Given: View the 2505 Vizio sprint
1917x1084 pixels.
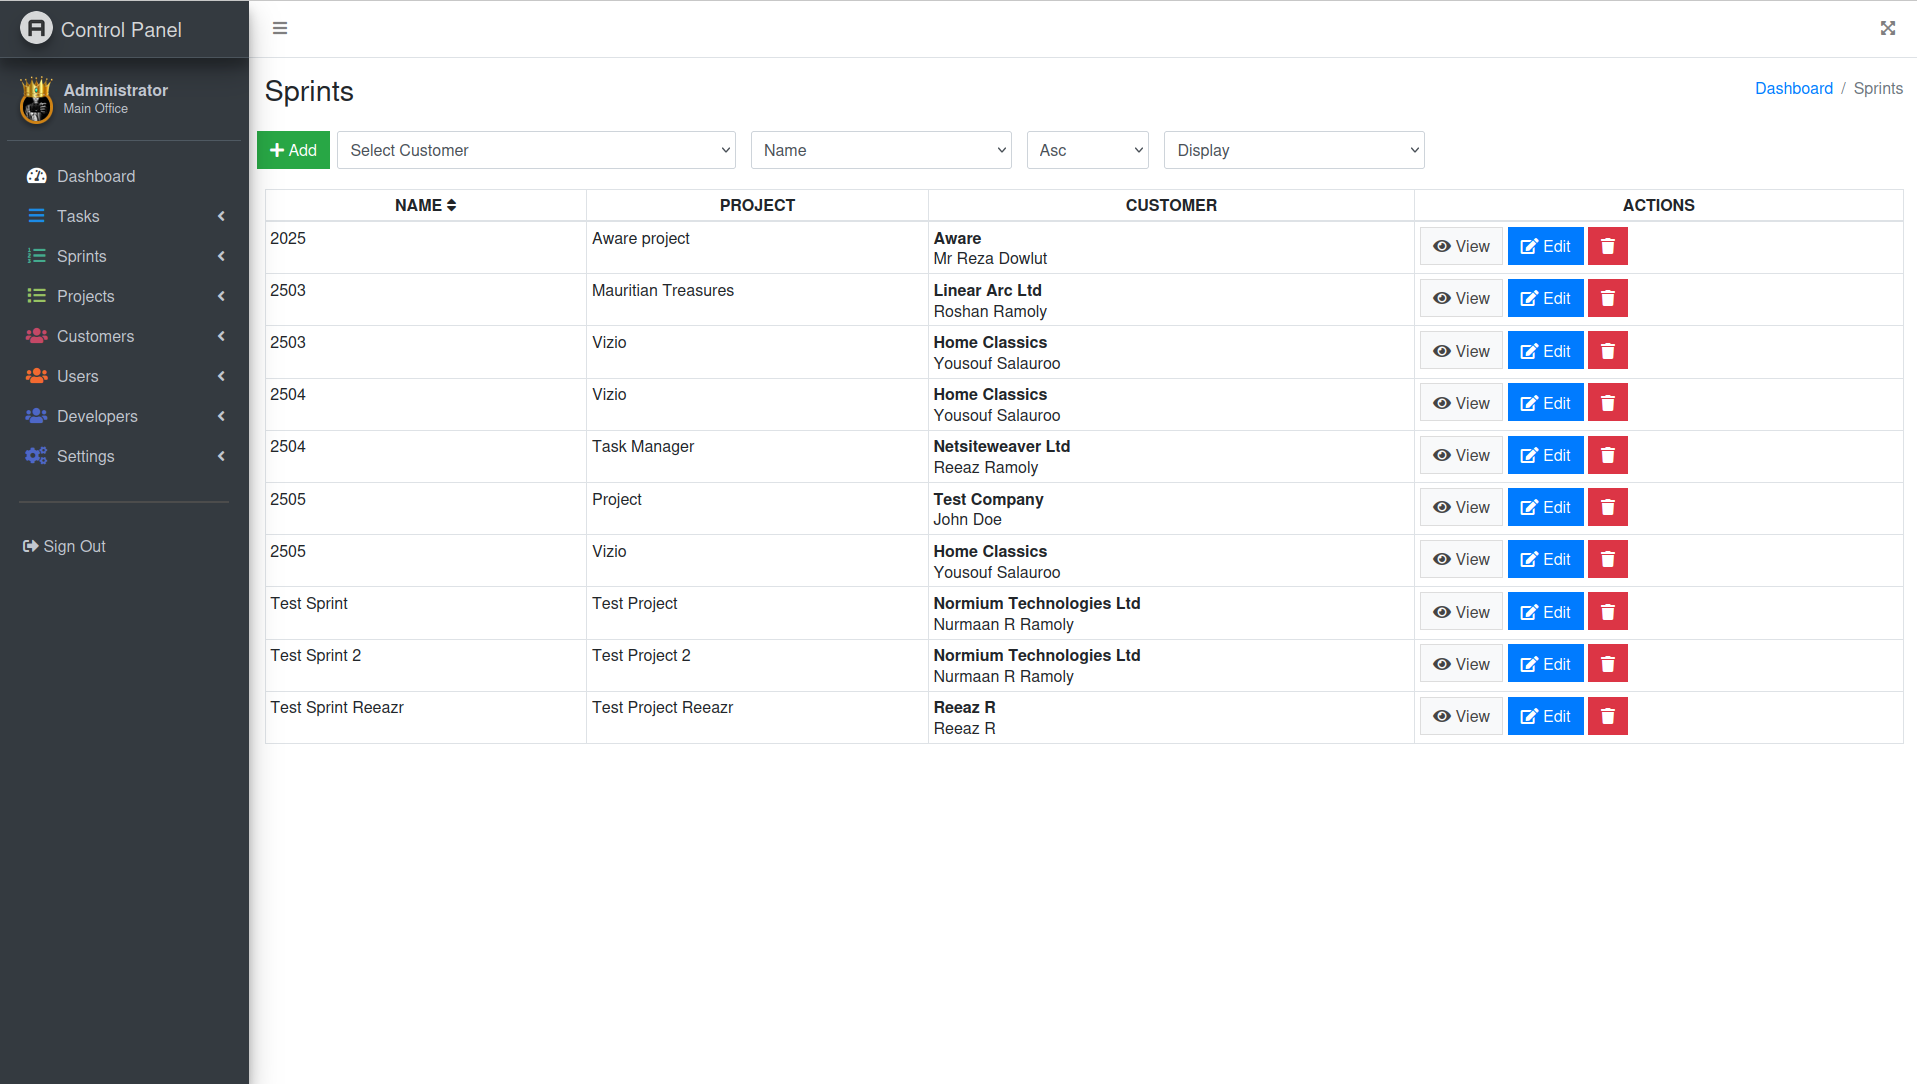Looking at the screenshot, I should (x=1461, y=559).
